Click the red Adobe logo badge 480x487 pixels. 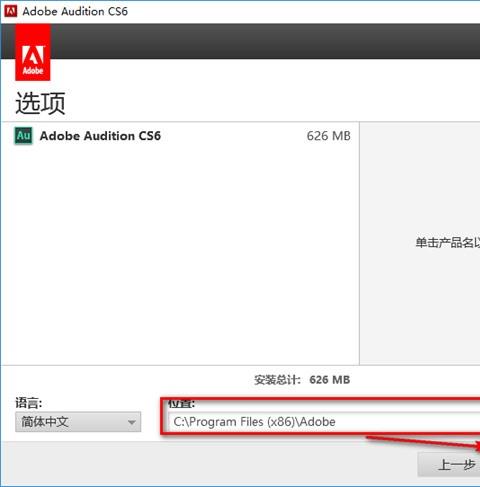click(33, 53)
